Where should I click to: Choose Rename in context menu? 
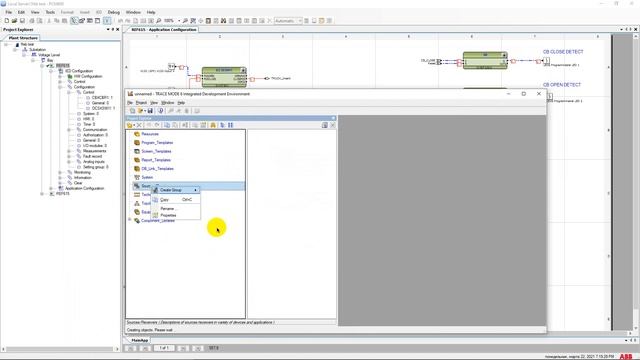coord(176,209)
